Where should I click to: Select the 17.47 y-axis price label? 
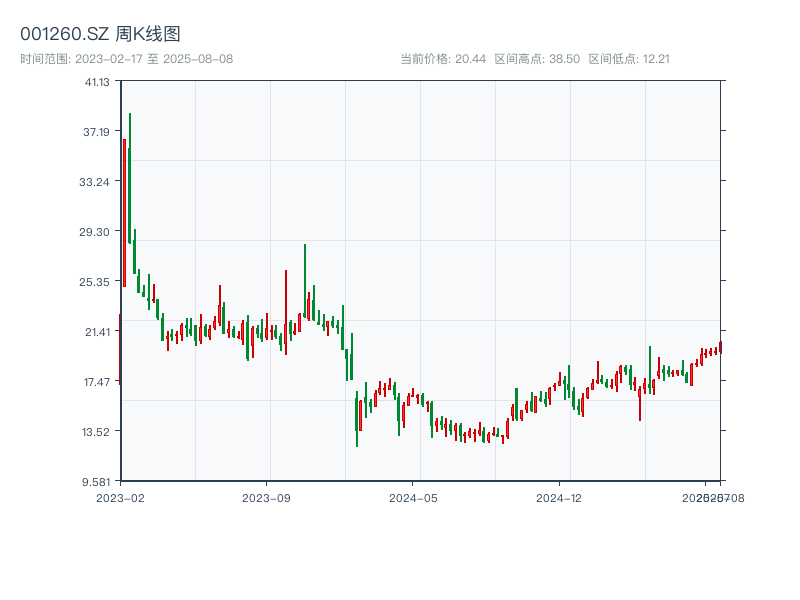97,382
